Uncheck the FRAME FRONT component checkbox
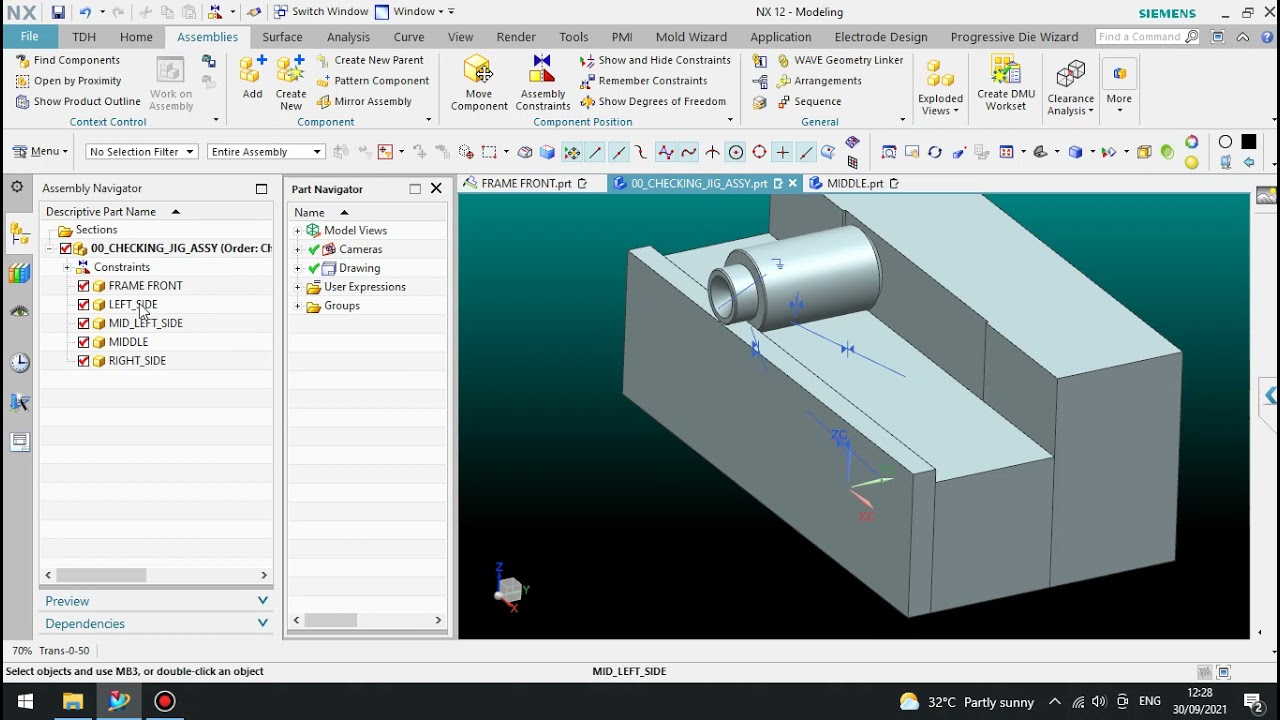 click(84, 286)
